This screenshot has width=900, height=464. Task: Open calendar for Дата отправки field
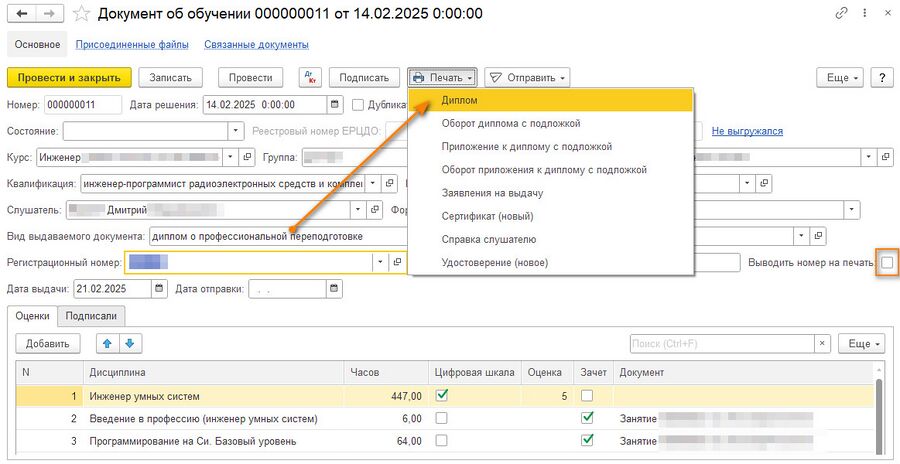coord(335,289)
